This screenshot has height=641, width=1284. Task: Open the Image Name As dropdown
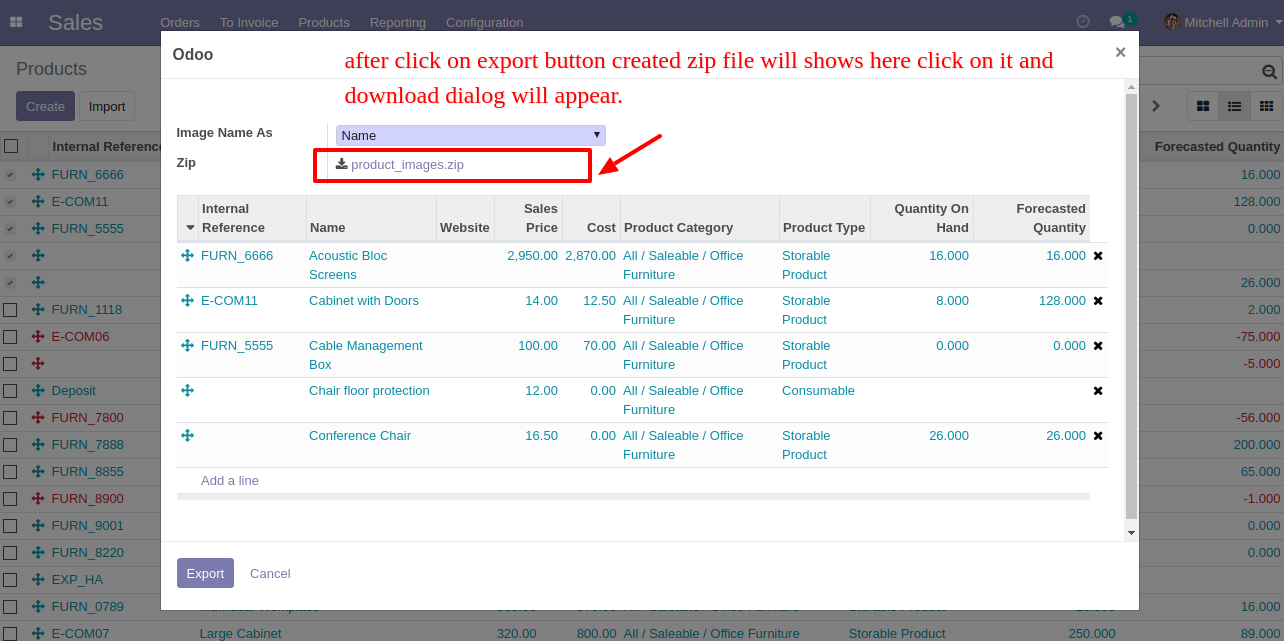point(471,135)
